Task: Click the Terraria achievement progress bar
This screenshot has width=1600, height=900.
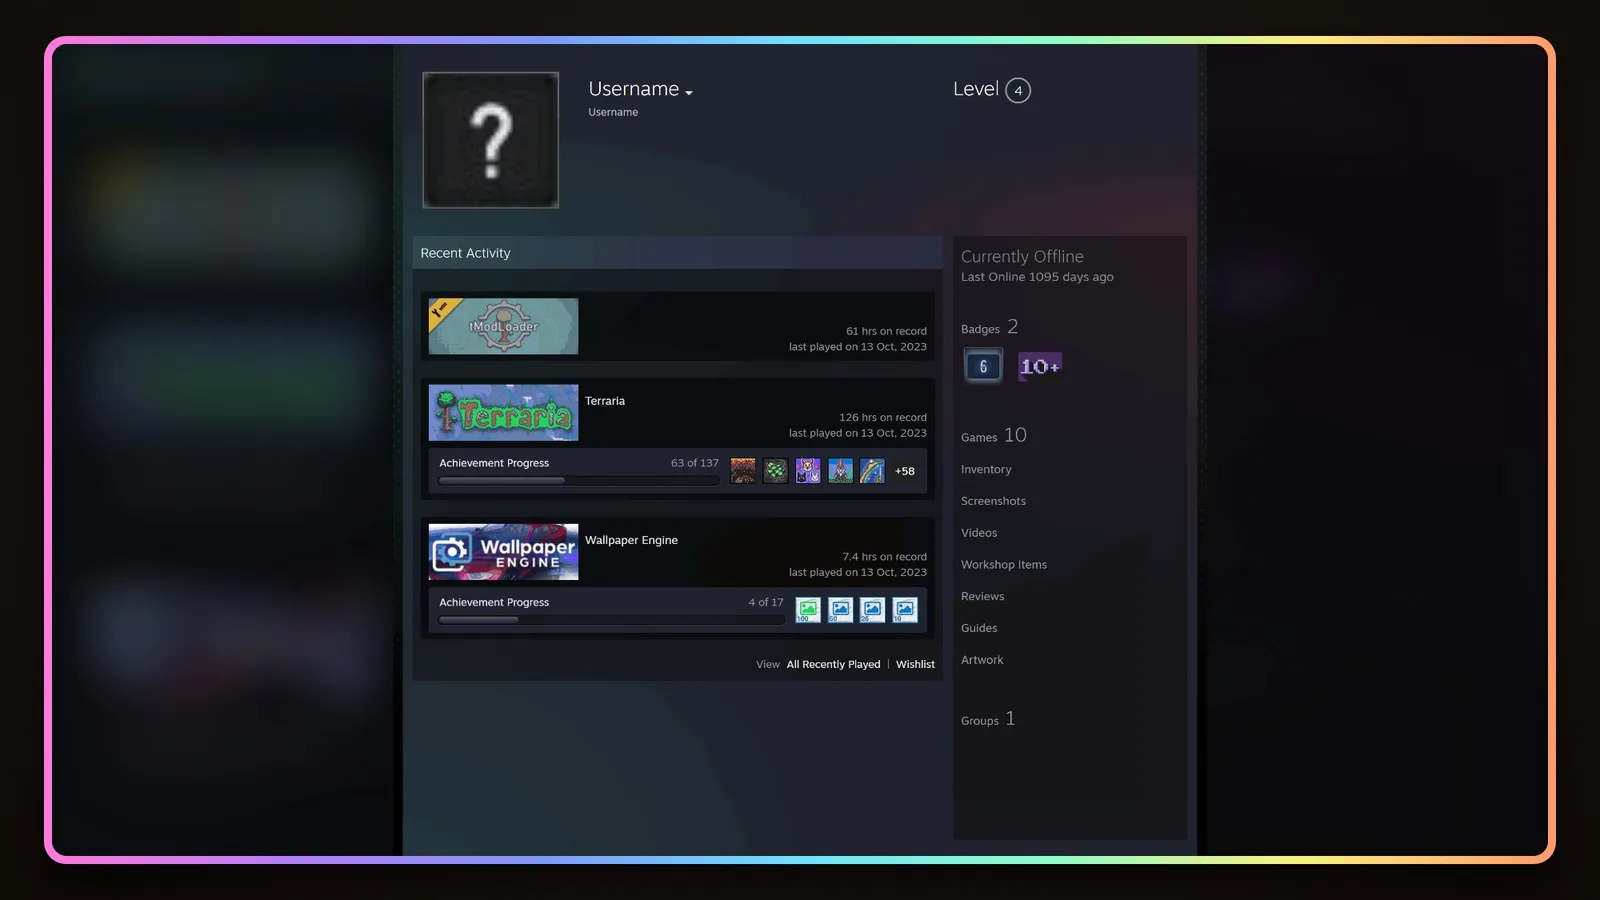Action: [x=579, y=481]
